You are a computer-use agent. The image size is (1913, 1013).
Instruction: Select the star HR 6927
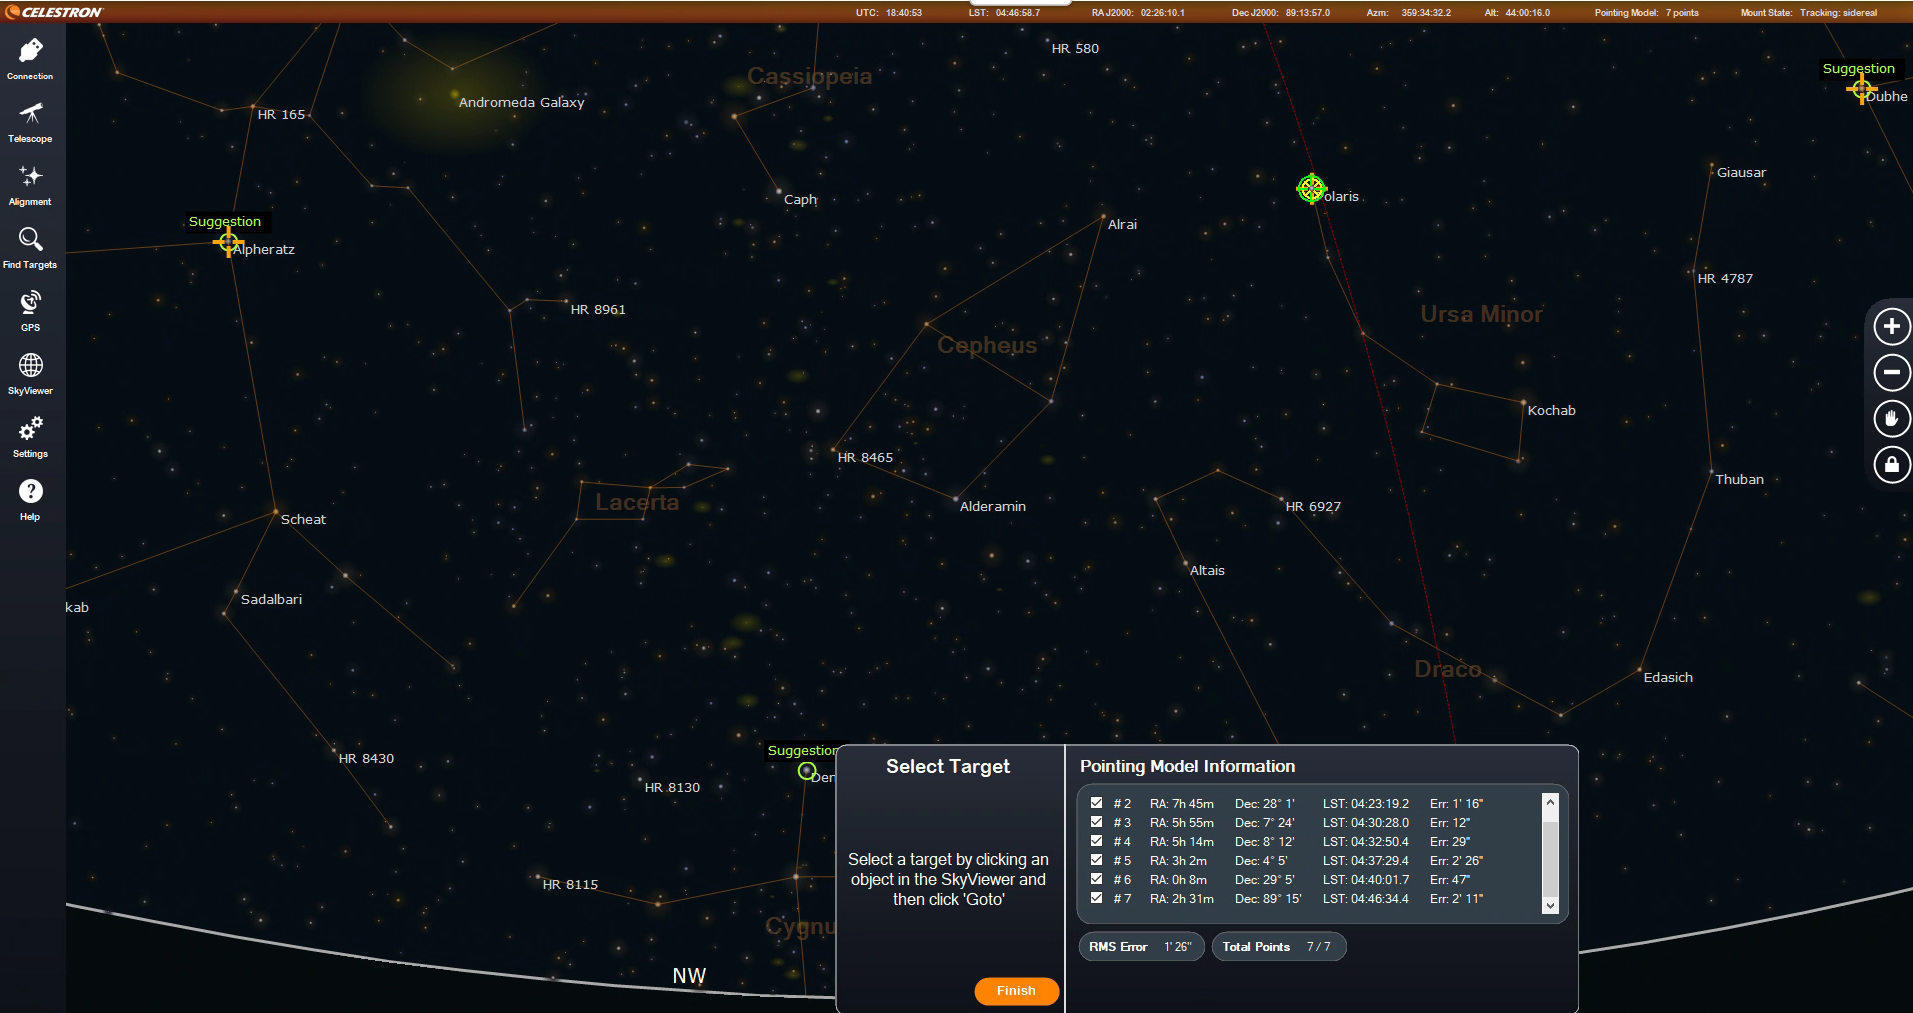click(x=1313, y=506)
